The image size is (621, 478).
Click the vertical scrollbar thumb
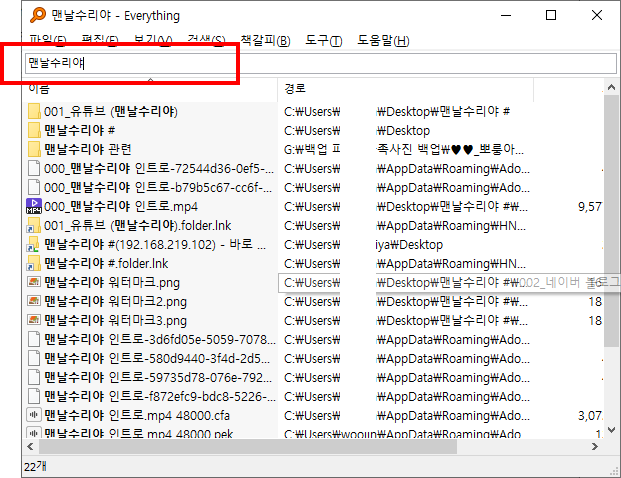click(611, 221)
